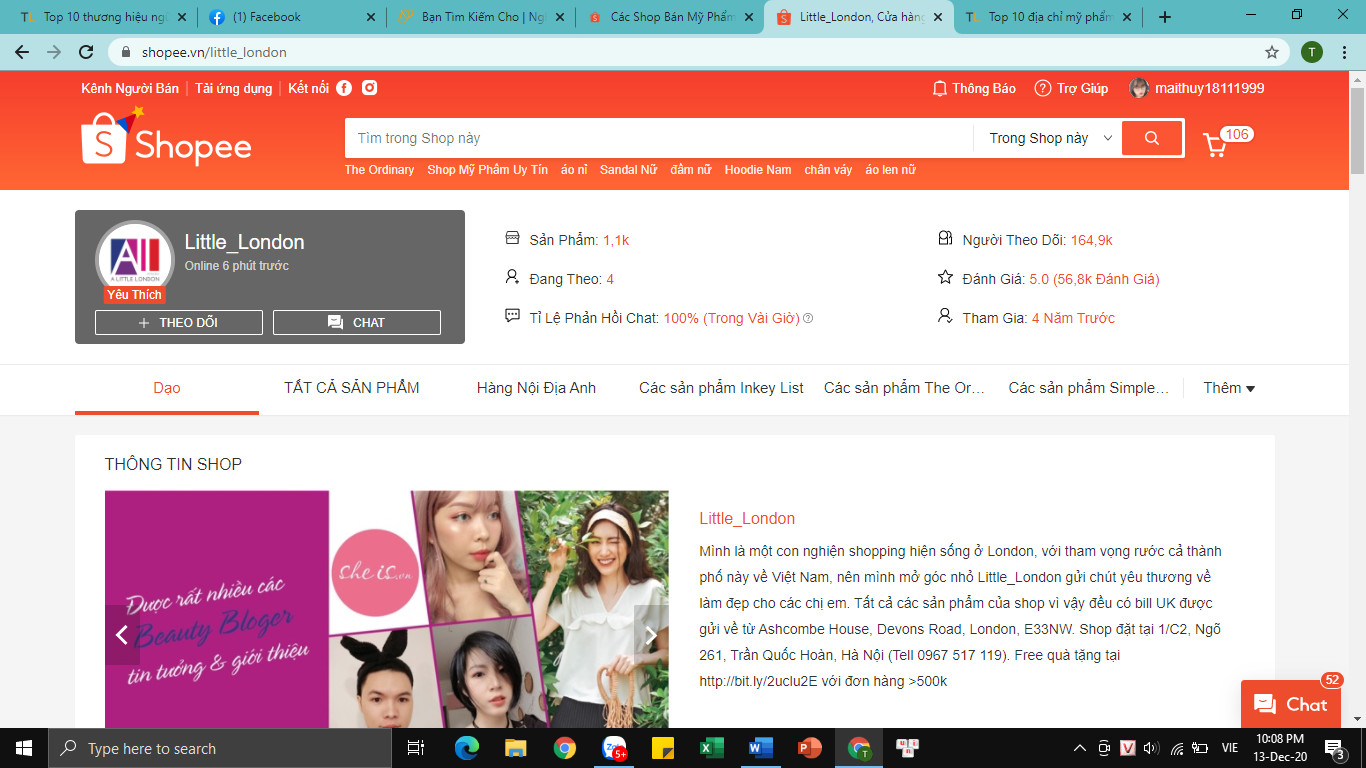Open the Chrome menu (three dots)

[x=1345, y=52]
